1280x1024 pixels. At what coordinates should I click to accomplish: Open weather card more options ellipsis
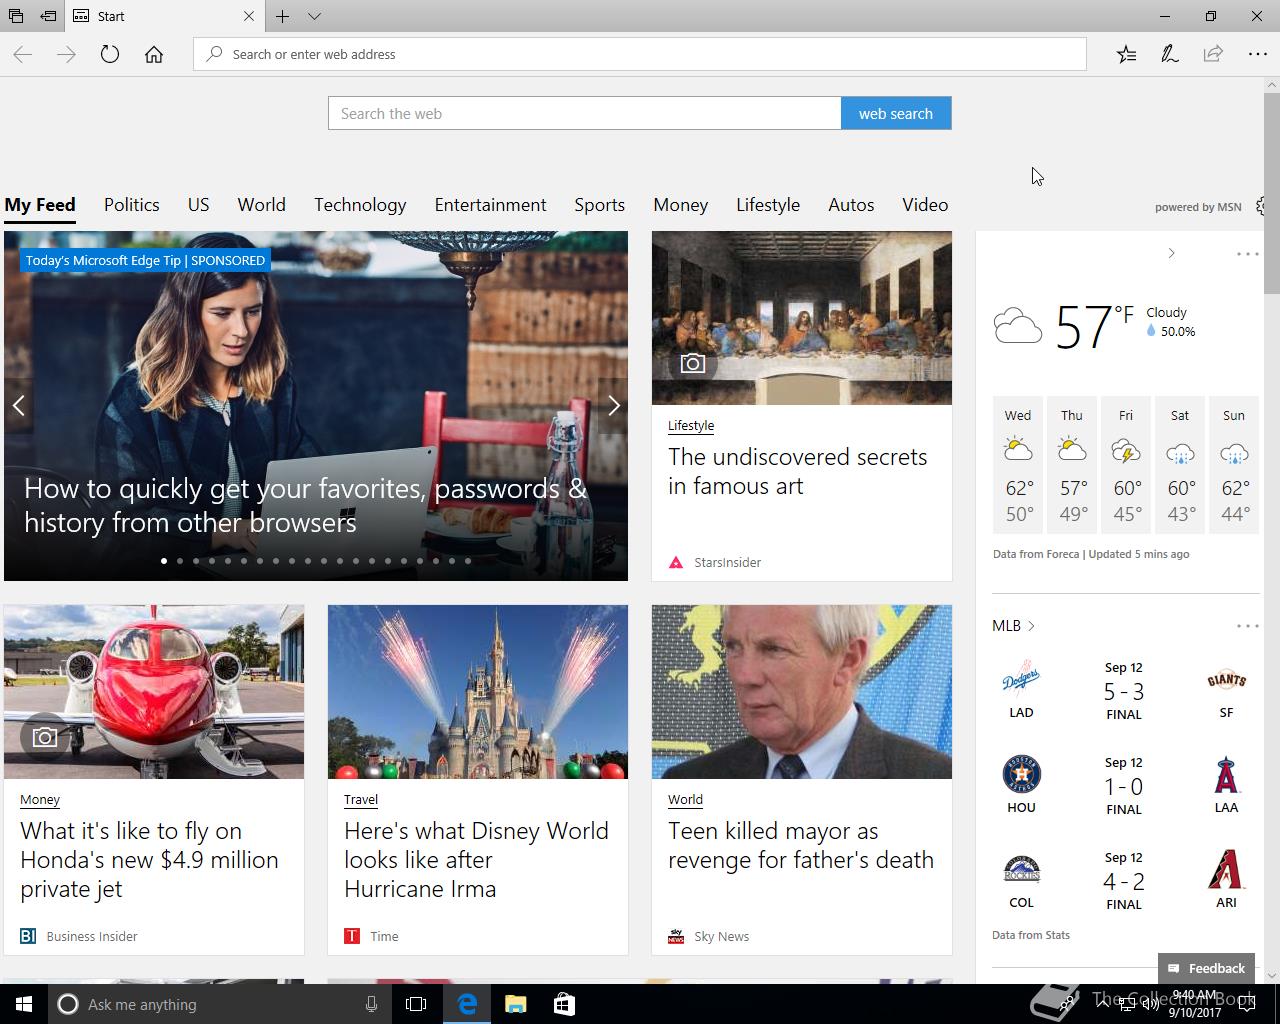click(x=1247, y=254)
